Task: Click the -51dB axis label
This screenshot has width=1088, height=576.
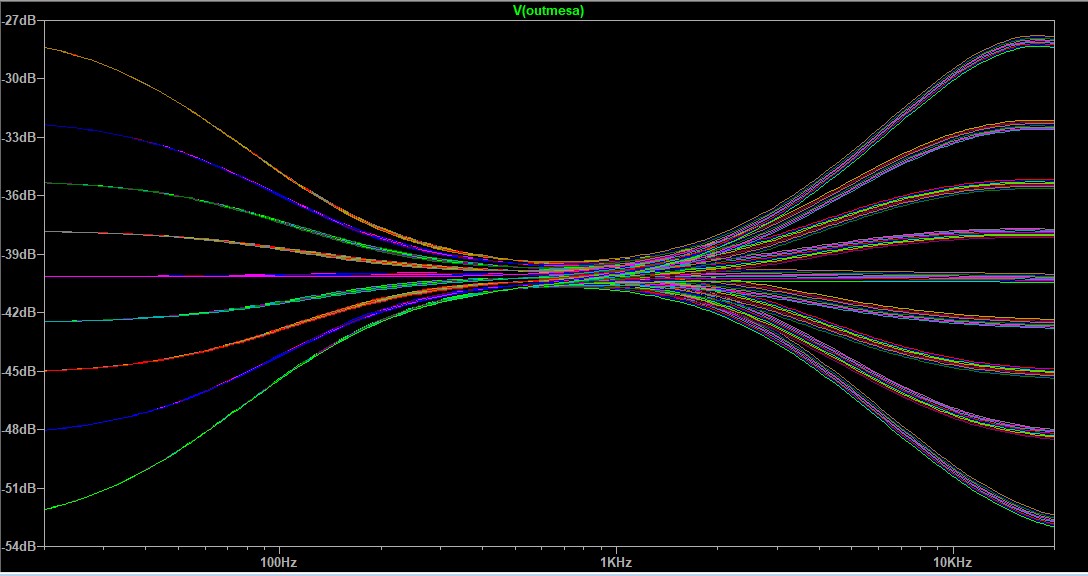Action: (x=19, y=489)
